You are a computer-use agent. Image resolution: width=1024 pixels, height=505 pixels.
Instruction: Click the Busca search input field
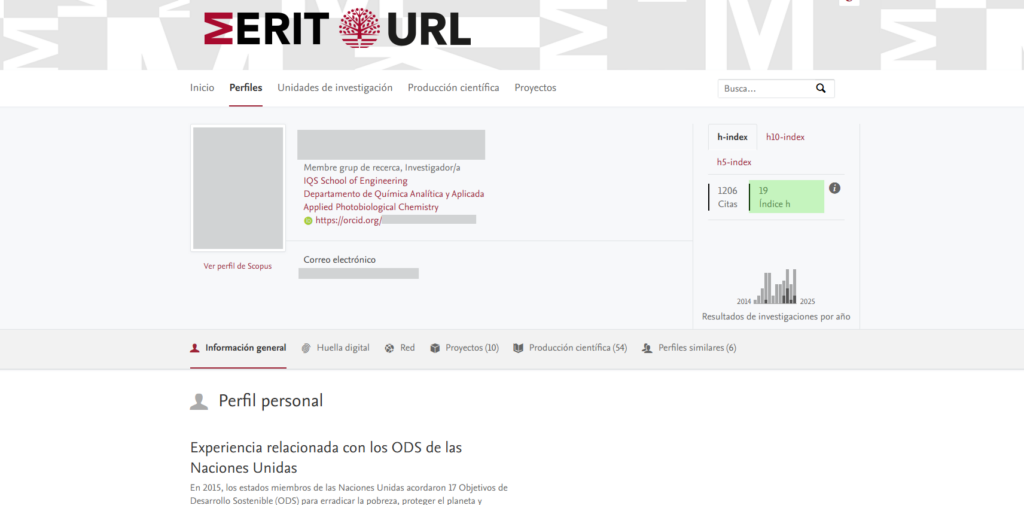pos(764,88)
